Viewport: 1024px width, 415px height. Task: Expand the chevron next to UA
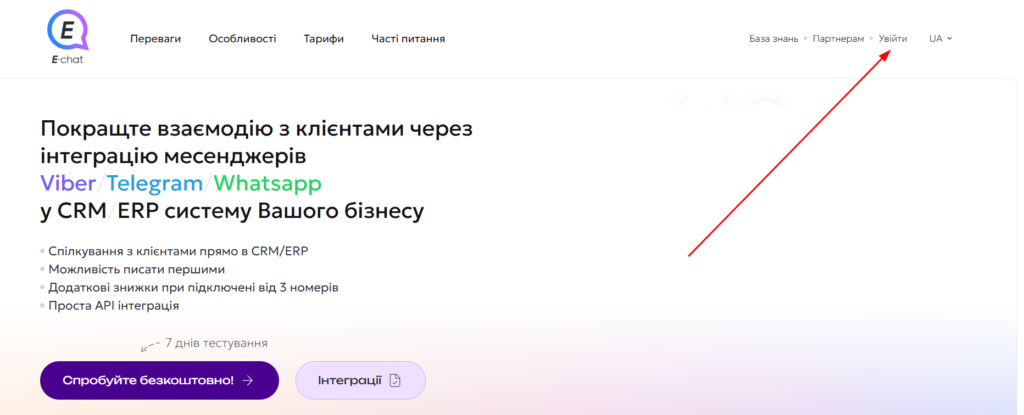click(949, 39)
